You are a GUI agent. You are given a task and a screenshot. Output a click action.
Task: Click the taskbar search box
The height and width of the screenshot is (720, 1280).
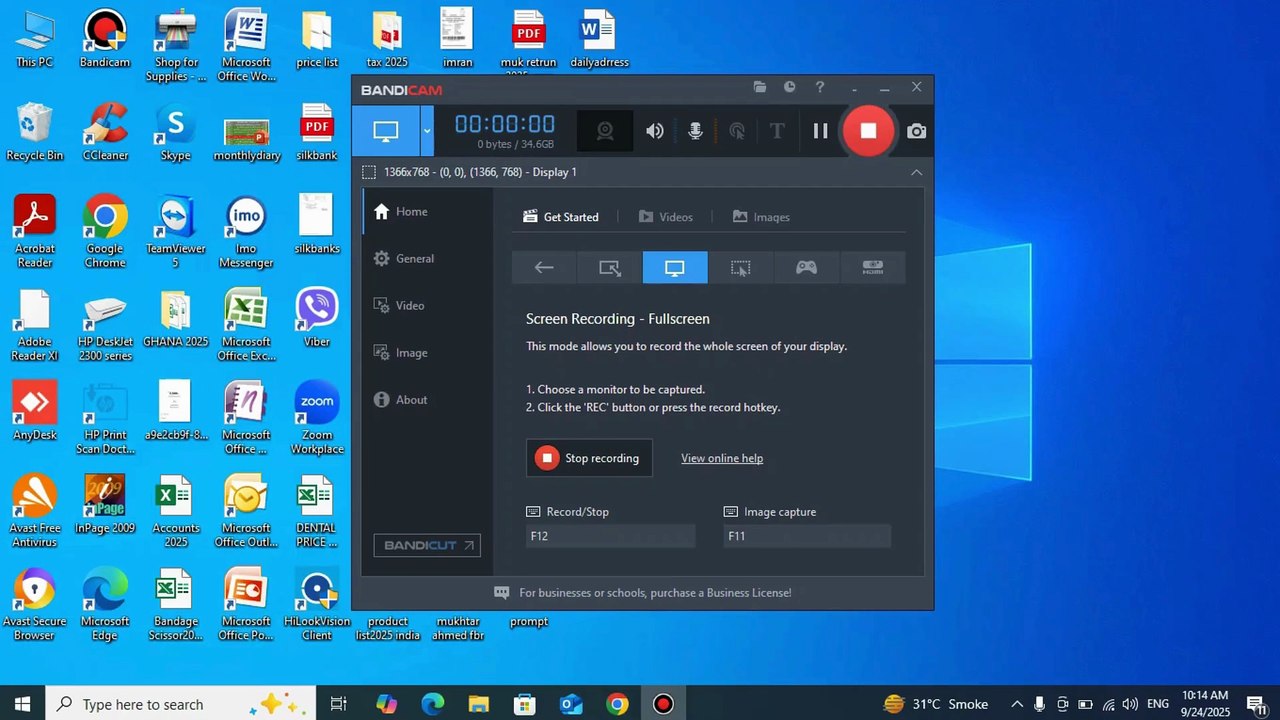(x=181, y=704)
